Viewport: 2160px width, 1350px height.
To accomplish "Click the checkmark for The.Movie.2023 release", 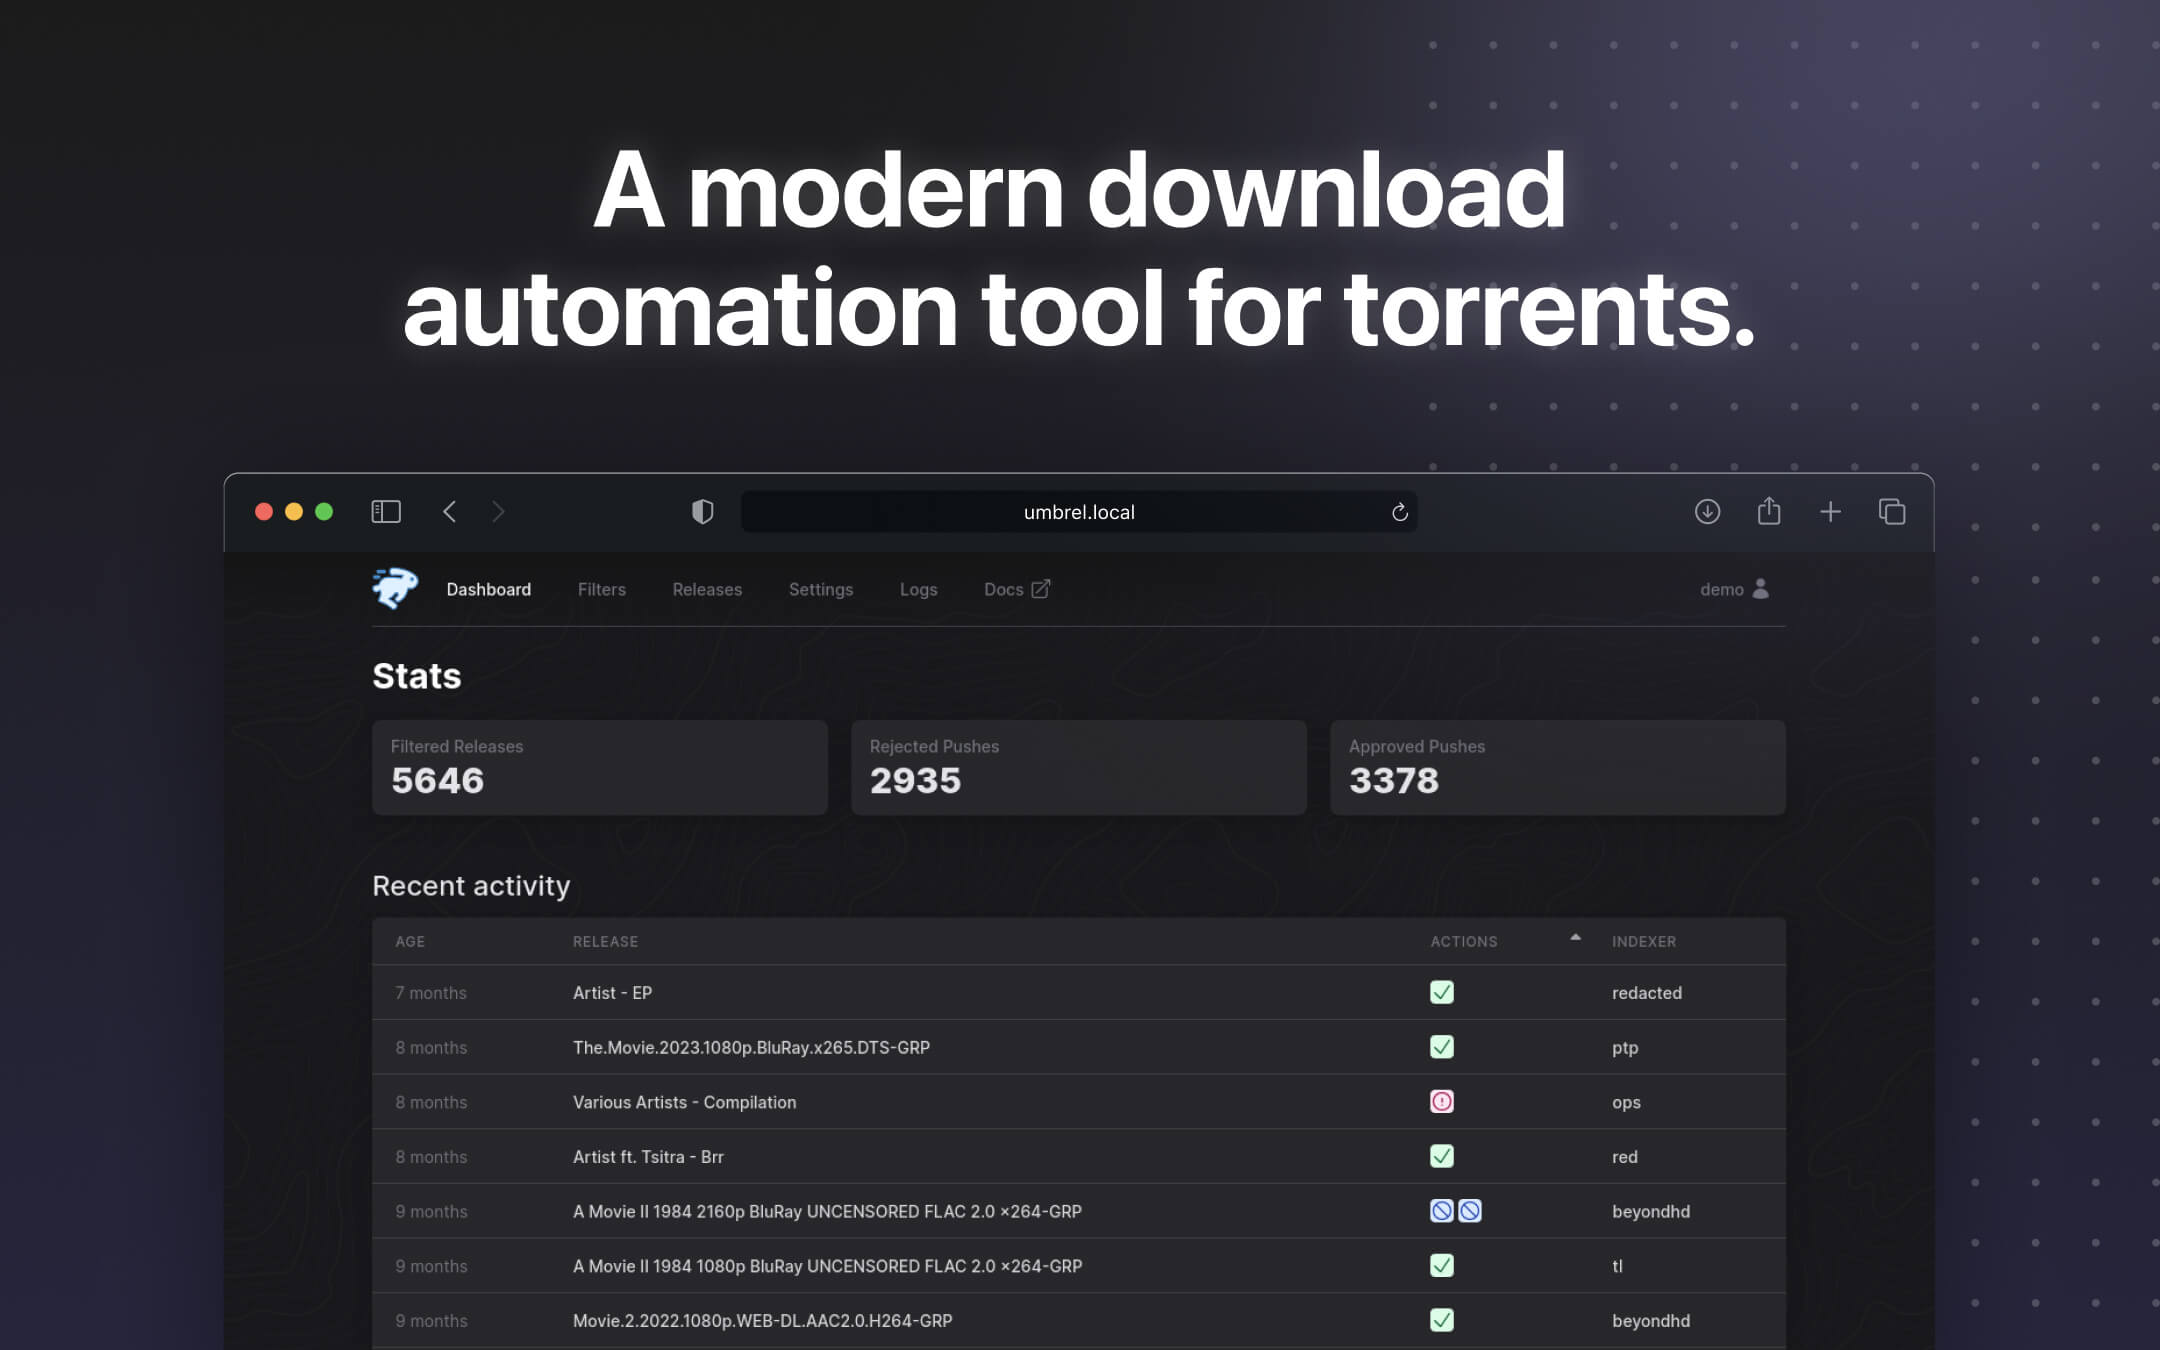I will click(1441, 1047).
